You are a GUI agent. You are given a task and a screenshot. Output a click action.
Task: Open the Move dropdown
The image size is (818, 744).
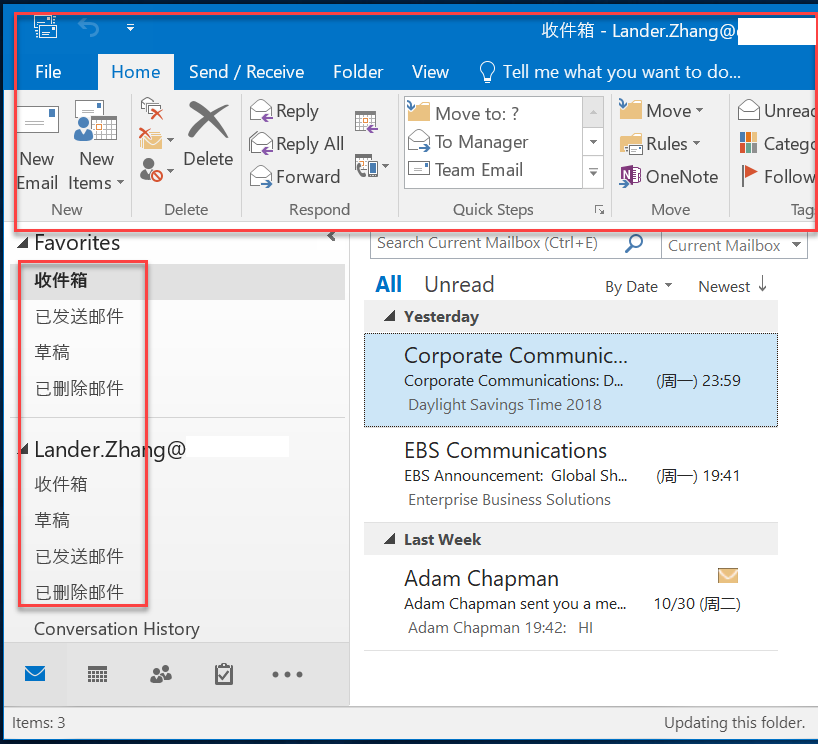click(x=661, y=111)
